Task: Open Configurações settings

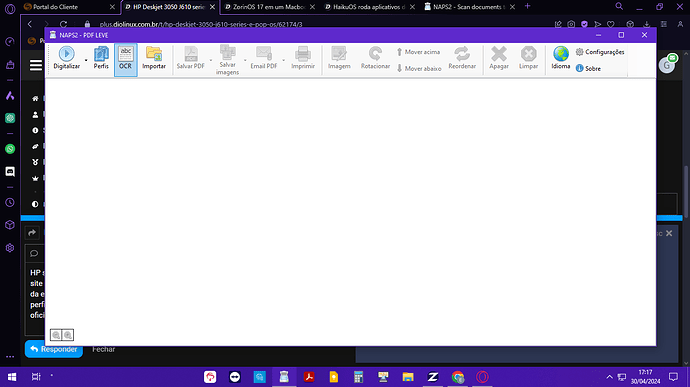Action: pos(600,52)
